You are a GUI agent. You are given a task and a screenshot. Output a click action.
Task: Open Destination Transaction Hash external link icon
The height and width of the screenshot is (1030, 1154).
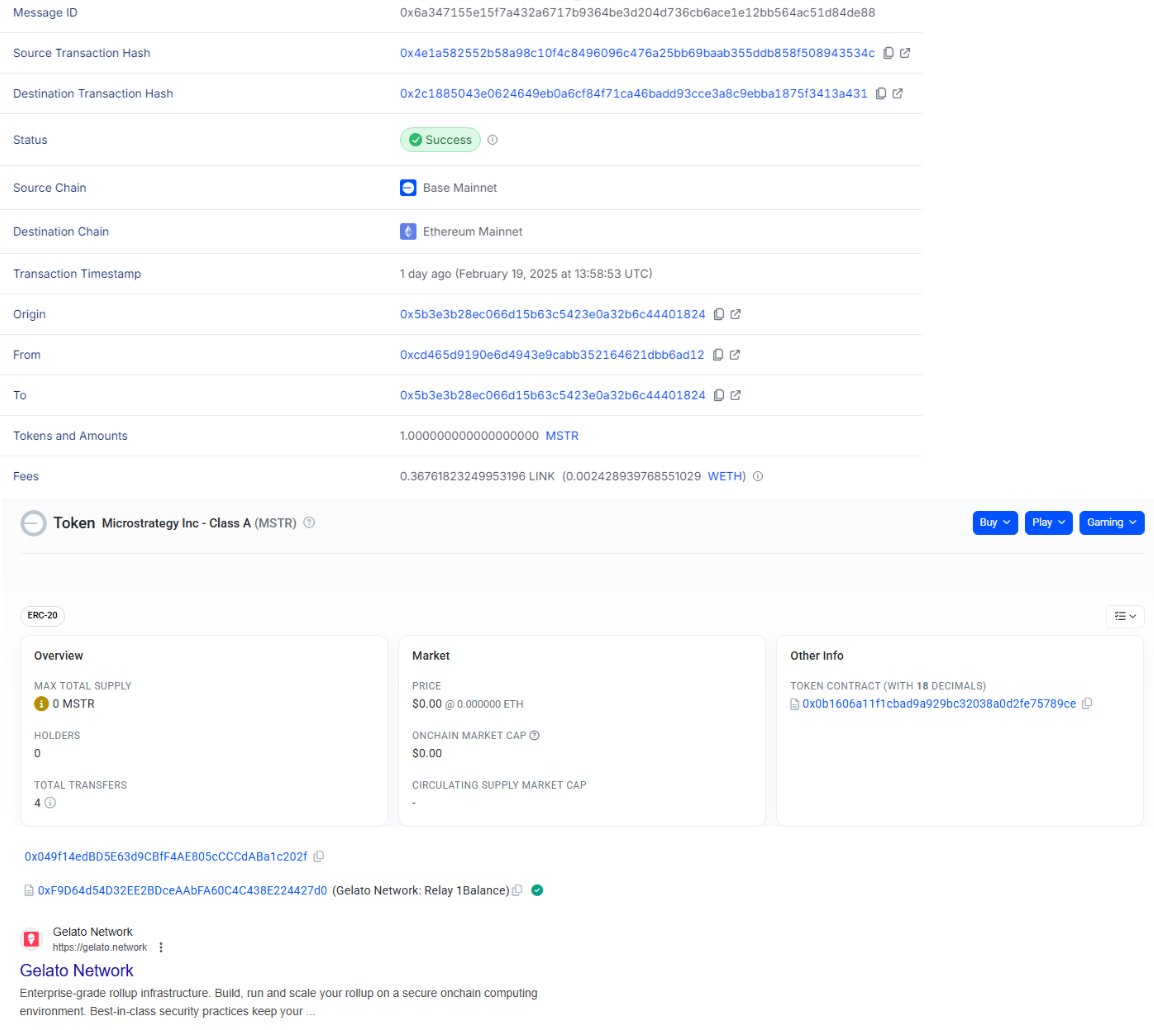point(898,93)
